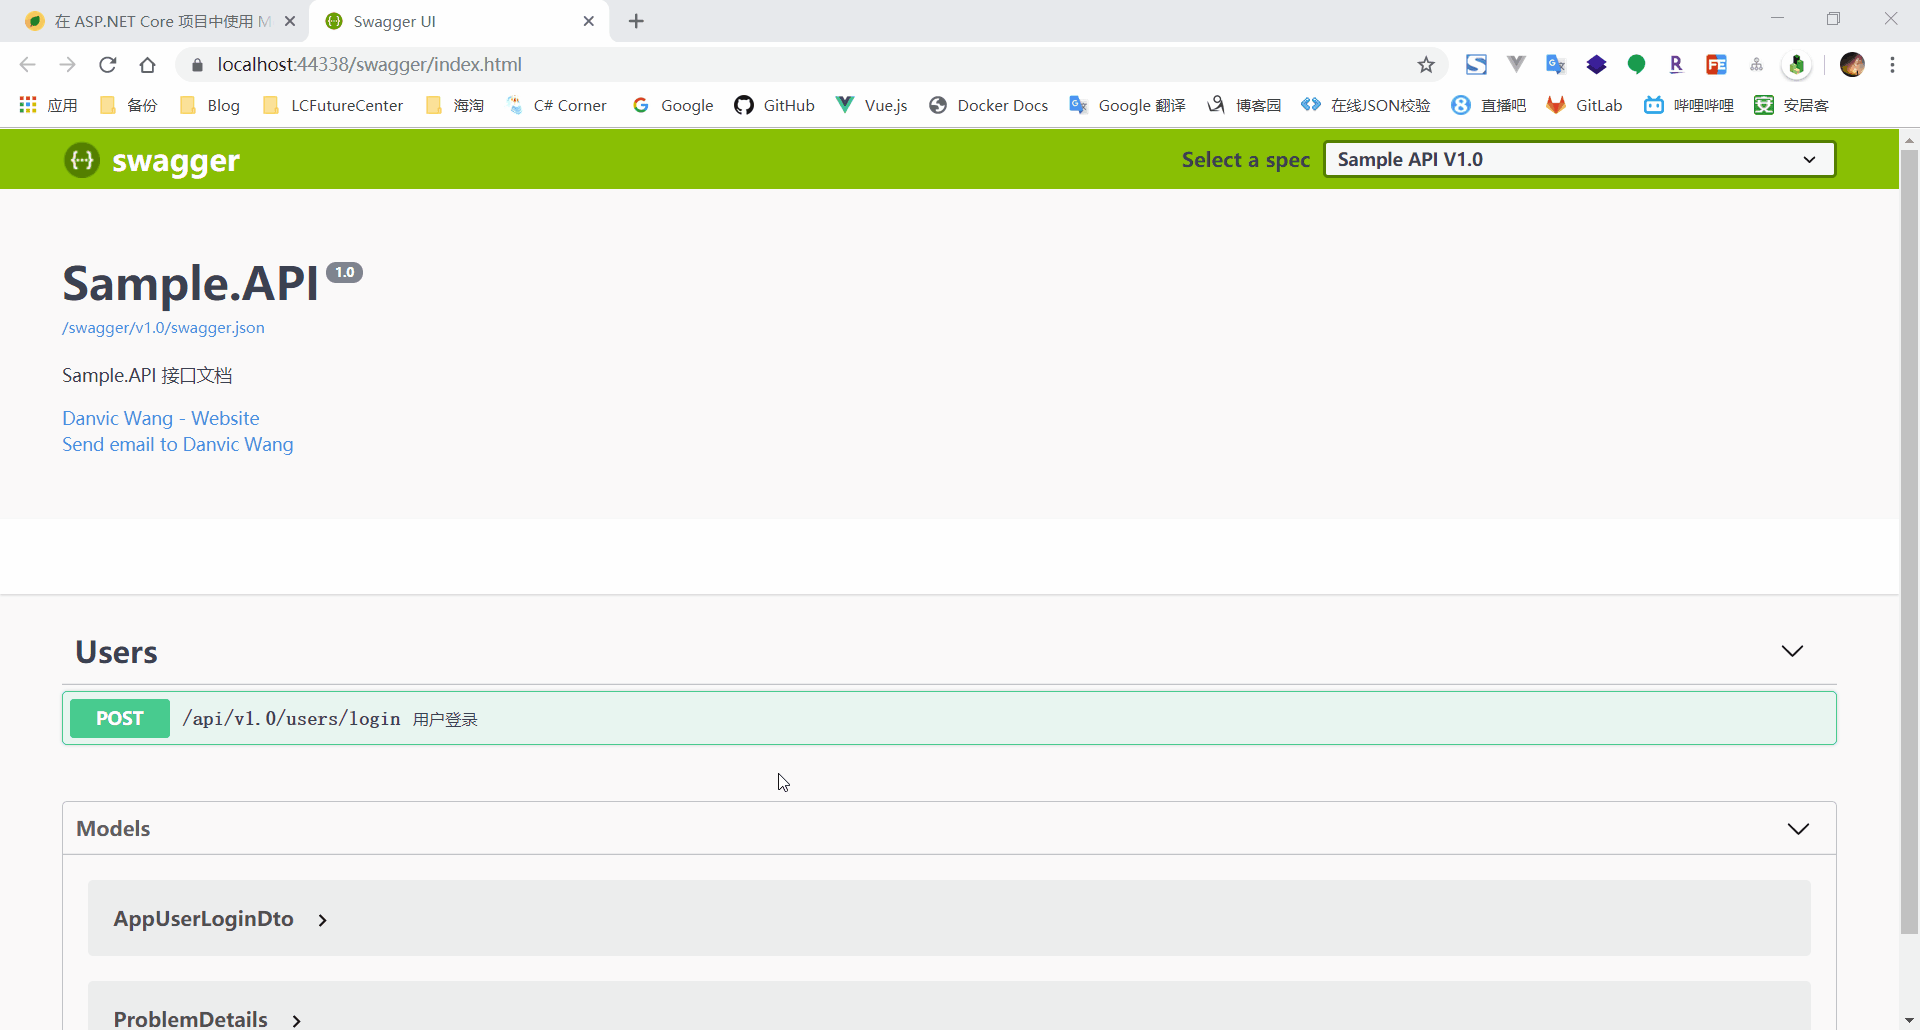Screen dimensions: 1920x1030
Task: Switch to the ASP.NET Core tab
Action: (x=160, y=21)
